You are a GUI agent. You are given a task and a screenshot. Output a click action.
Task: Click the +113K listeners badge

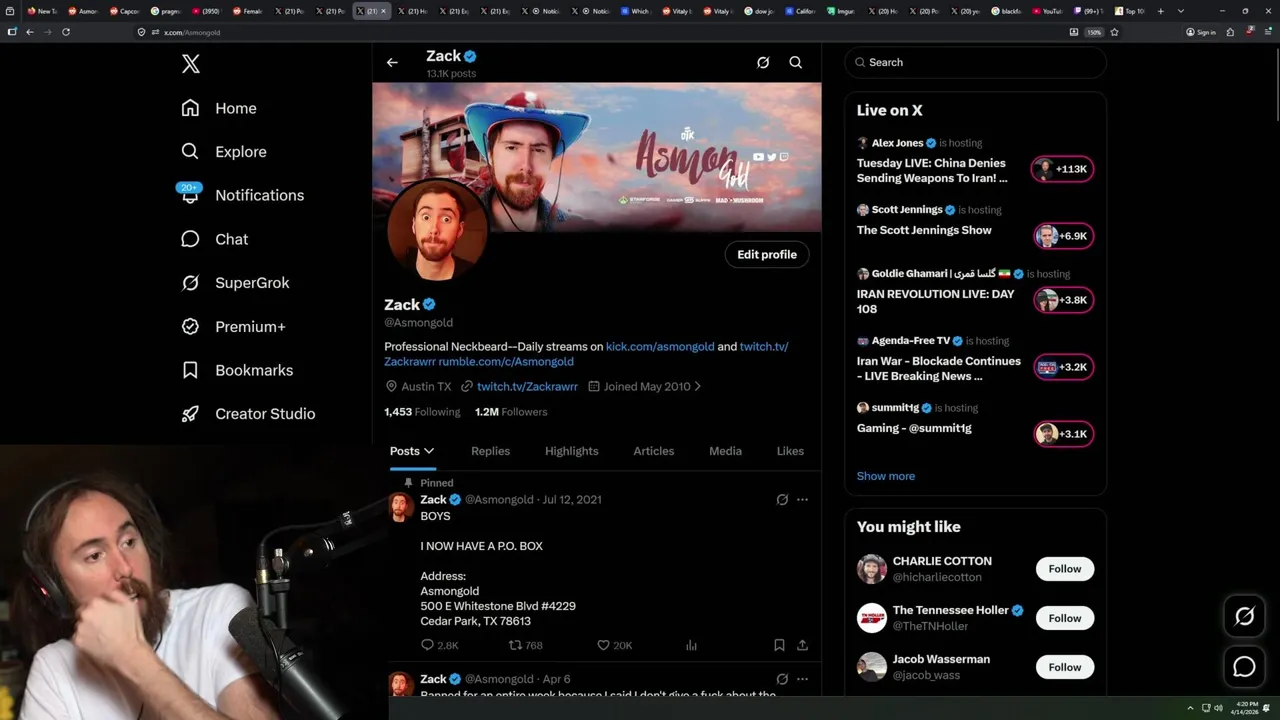click(1063, 169)
